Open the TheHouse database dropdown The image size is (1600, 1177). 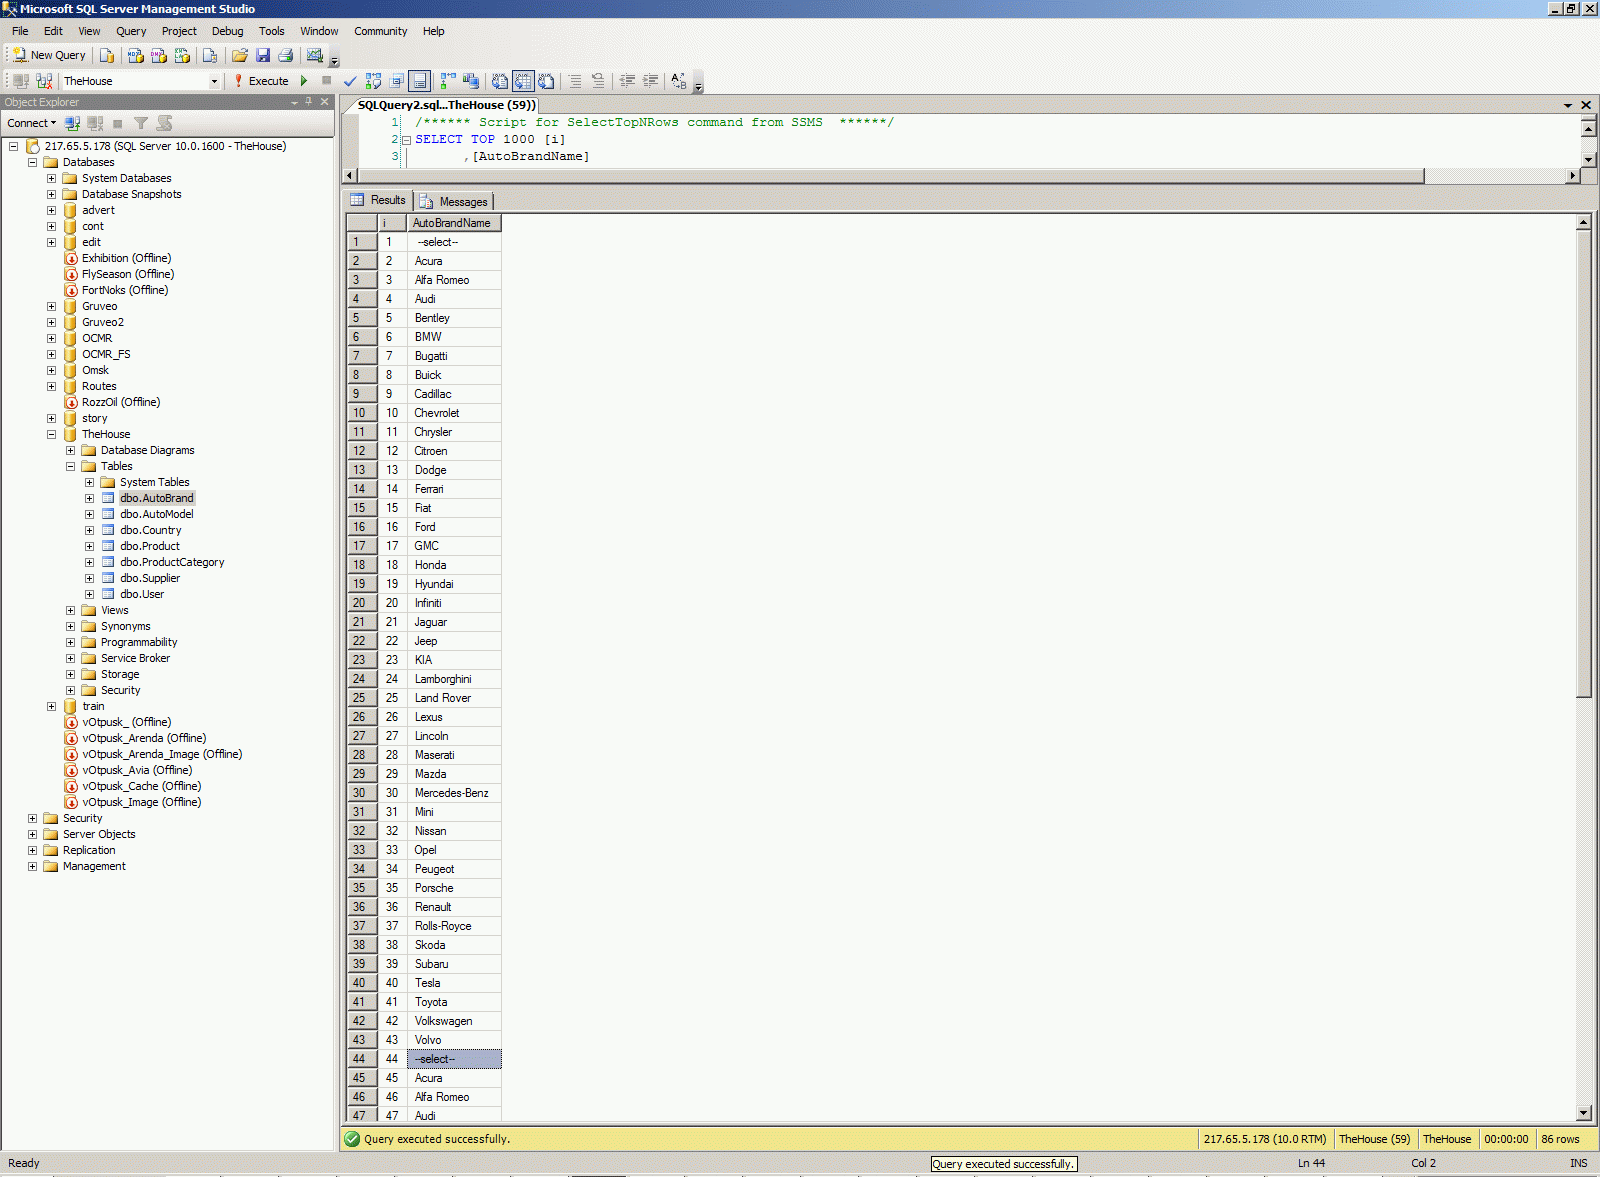(214, 81)
